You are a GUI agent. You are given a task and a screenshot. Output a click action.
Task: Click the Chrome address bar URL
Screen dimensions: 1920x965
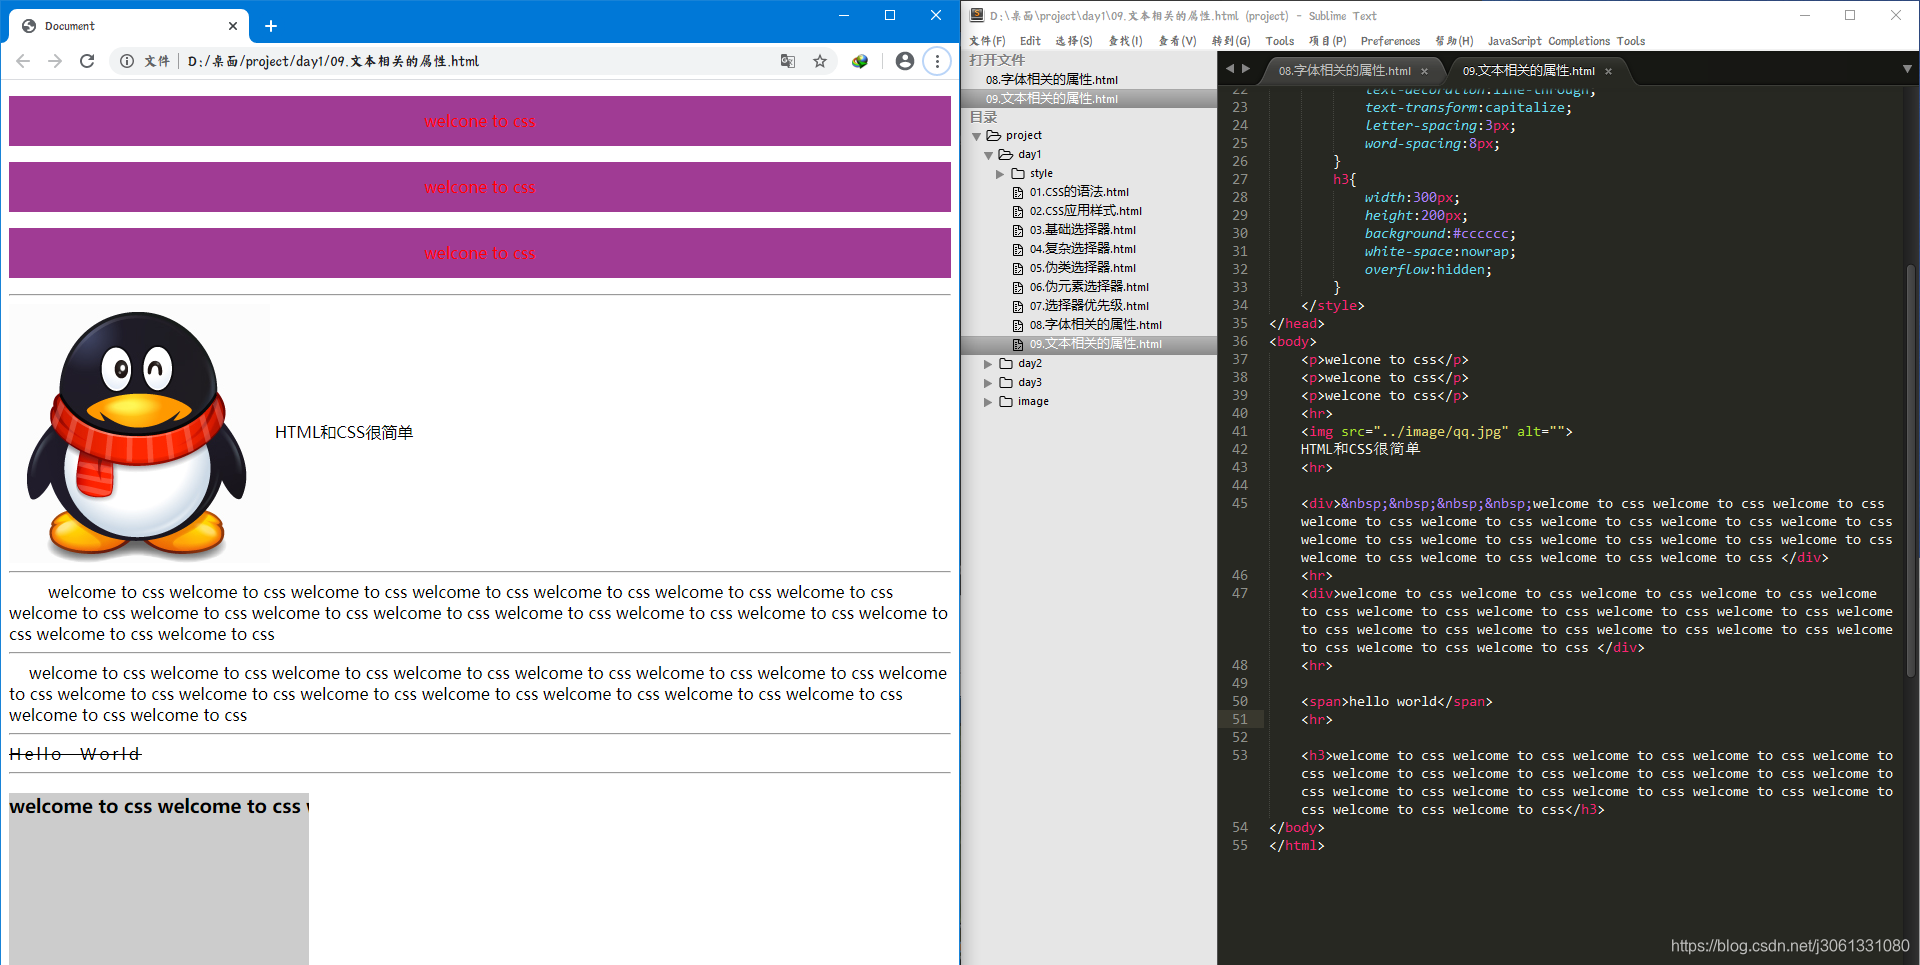[333, 61]
